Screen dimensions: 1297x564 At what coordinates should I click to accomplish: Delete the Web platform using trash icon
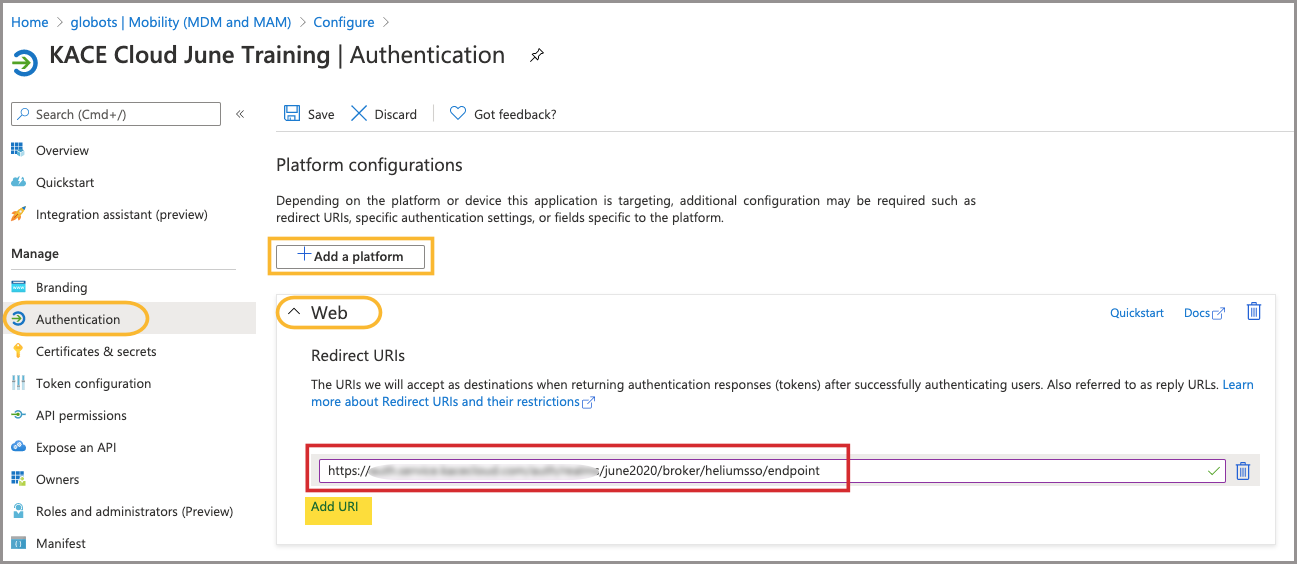[x=1253, y=312]
